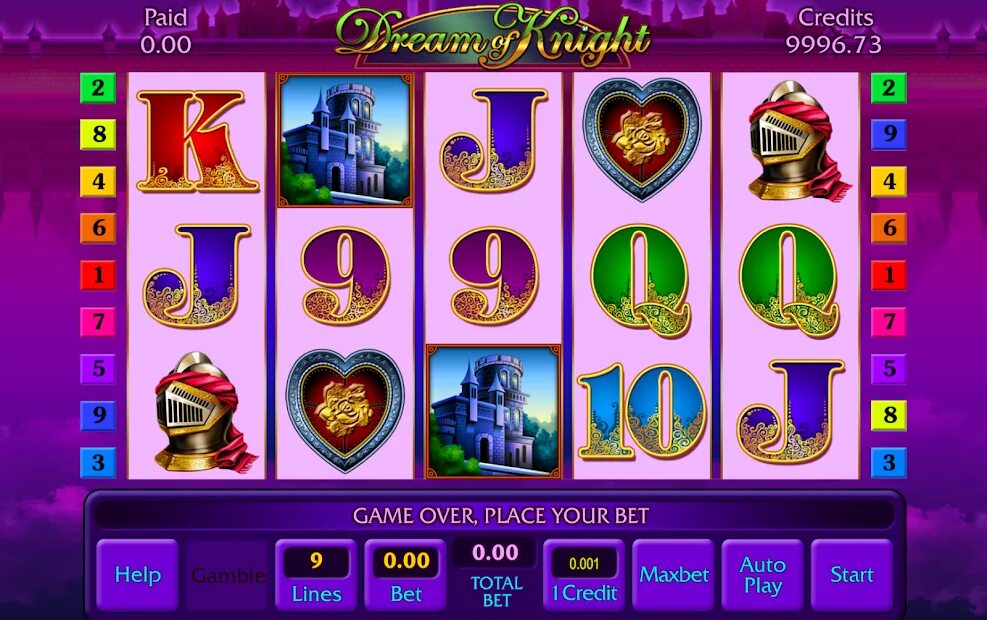Click the red K symbol on first reel
This screenshot has height=620, width=987.
[197, 141]
